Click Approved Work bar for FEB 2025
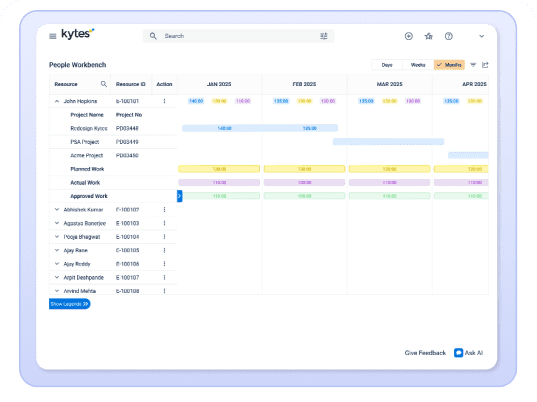This screenshot has height=402, width=537. (304, 196)
